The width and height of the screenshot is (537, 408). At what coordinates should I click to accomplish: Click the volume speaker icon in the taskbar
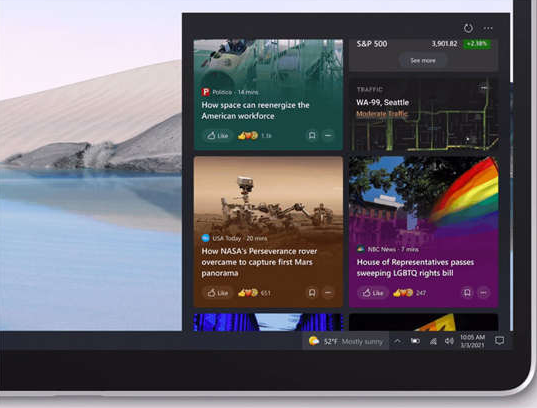pyautogui.click(x=449, y=341)
